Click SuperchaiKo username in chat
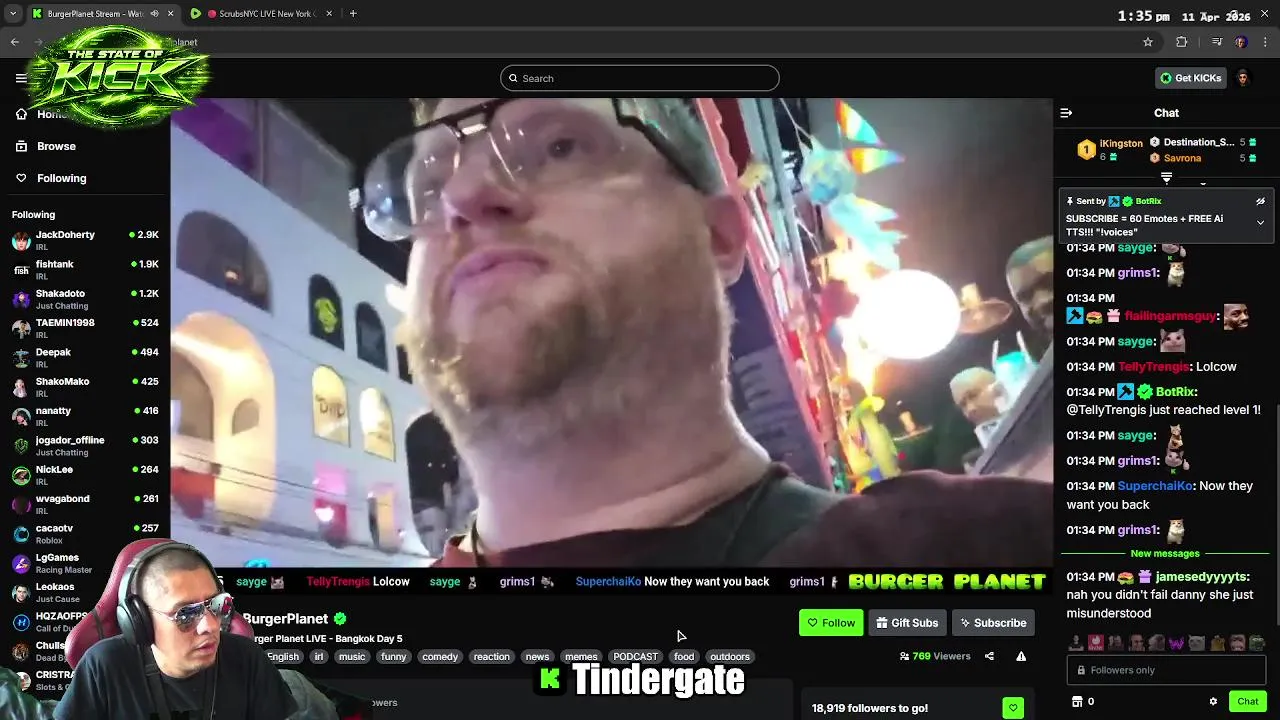The width and height of the screenshot is (1280, 720). tap(1155, 486)
